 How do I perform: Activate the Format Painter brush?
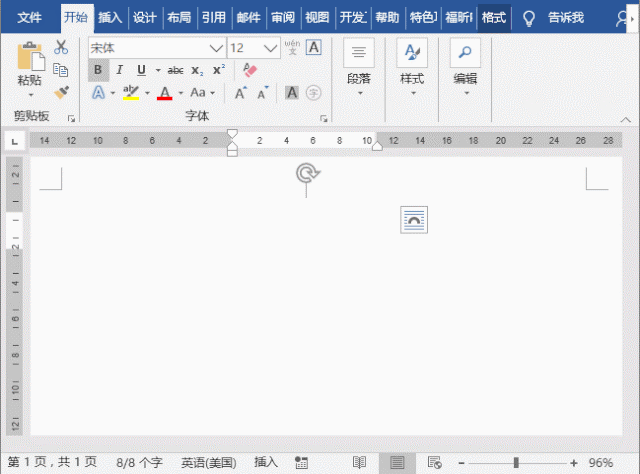[x=61, y=93]
